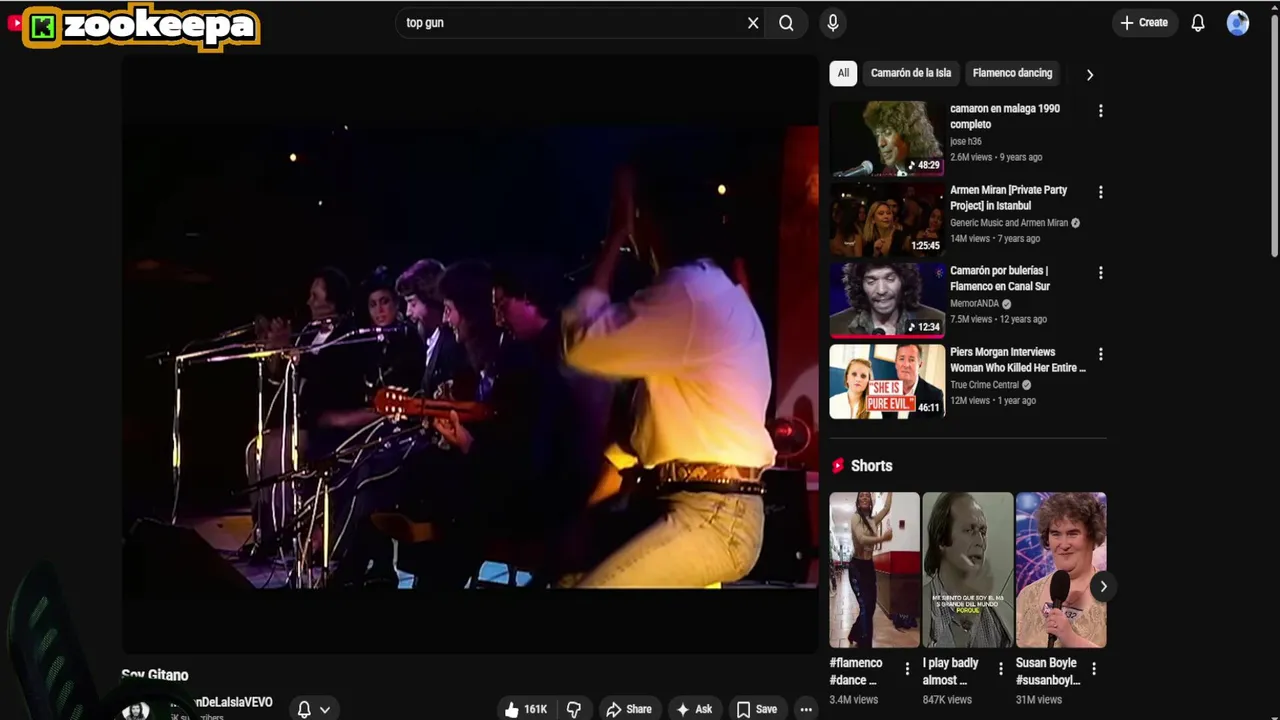Viewport: 1280px width, 720px height.
Task: Open options for 'Camarón por bulerías' video
Action: coord(1101,273)
